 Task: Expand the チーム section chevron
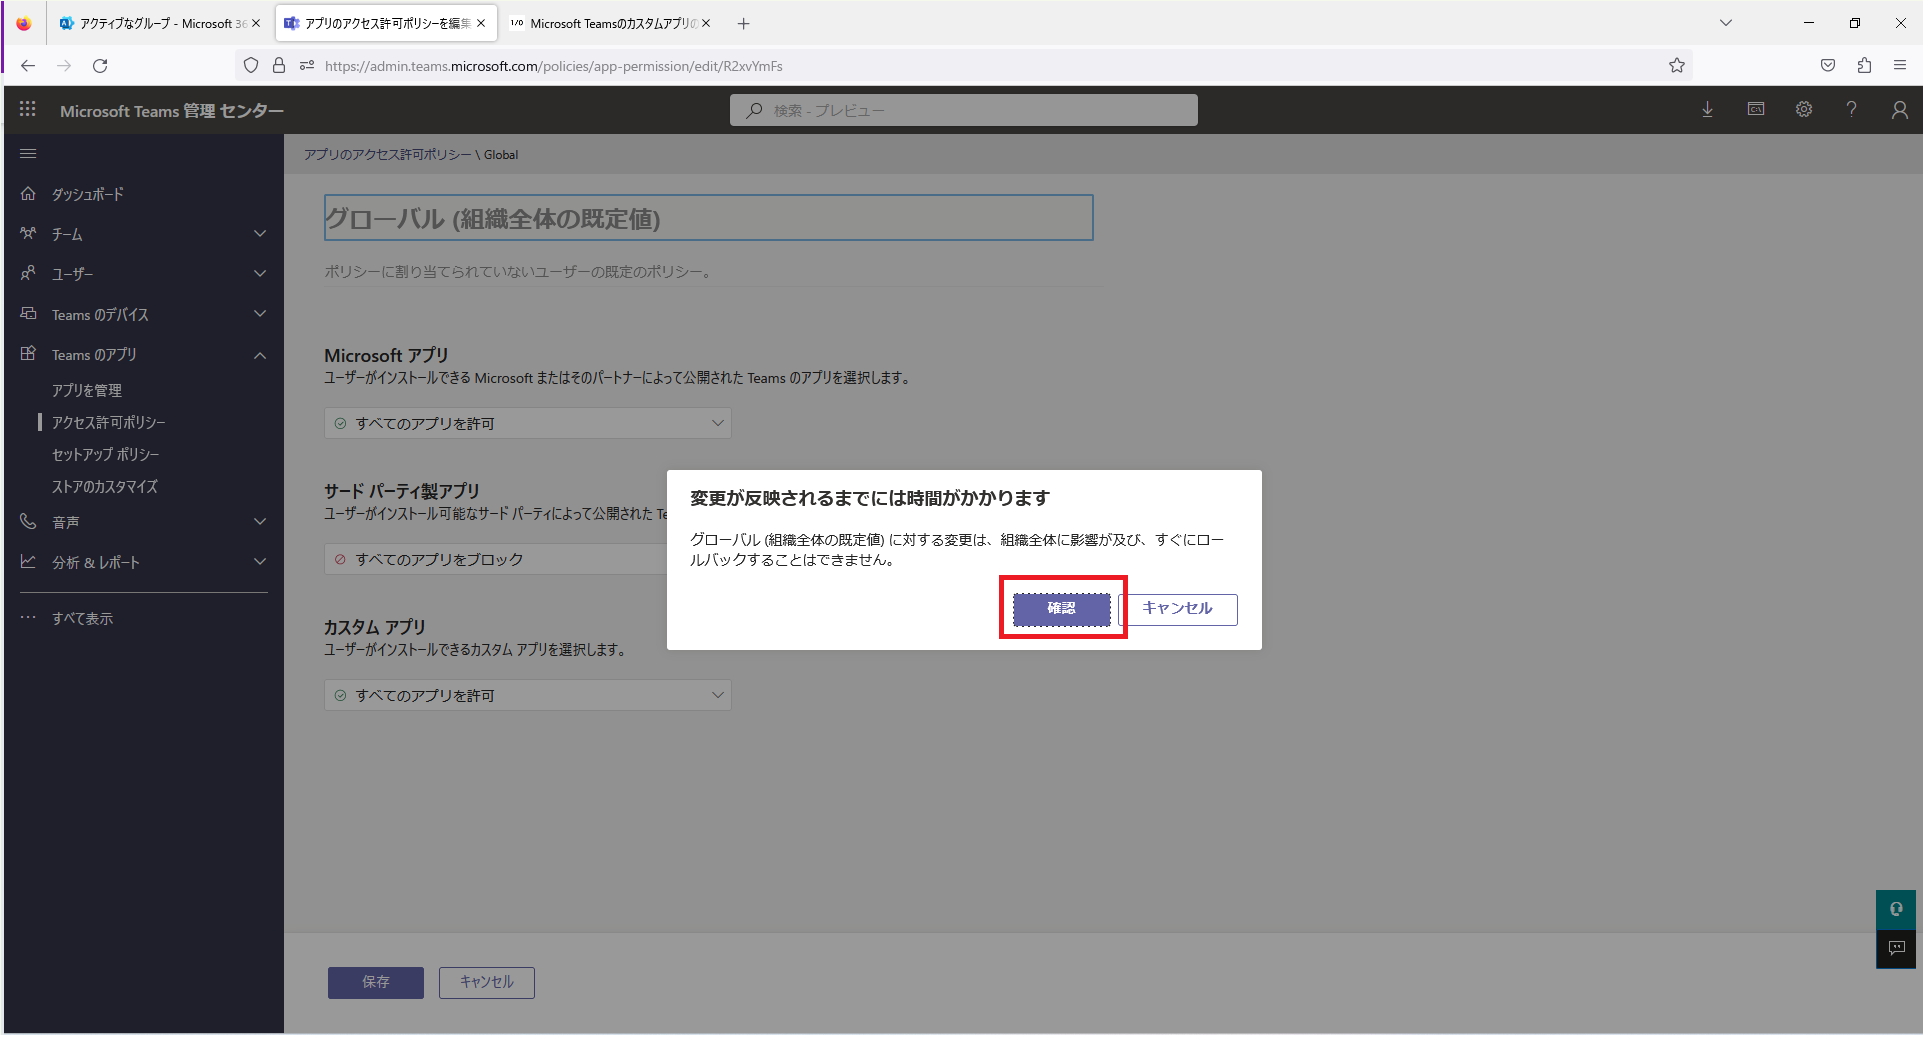260,234
